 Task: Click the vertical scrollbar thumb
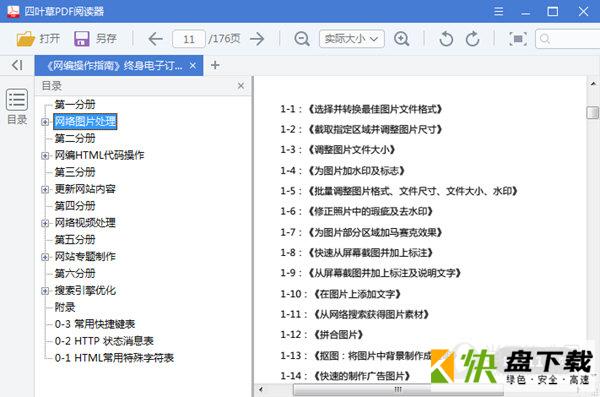(x=593, y=113)
